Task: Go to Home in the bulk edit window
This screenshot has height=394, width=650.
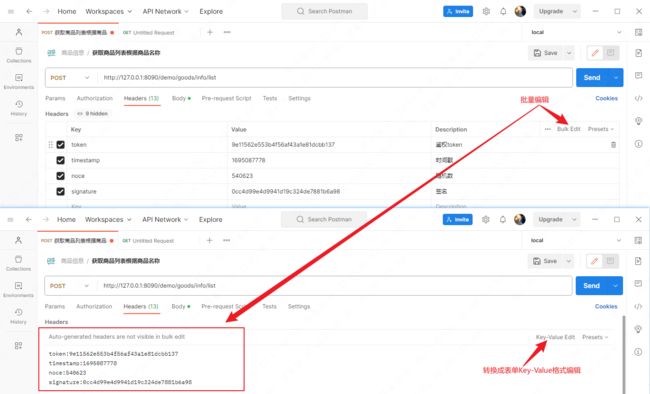Action: pyautogui.click(x=66, y=219)
